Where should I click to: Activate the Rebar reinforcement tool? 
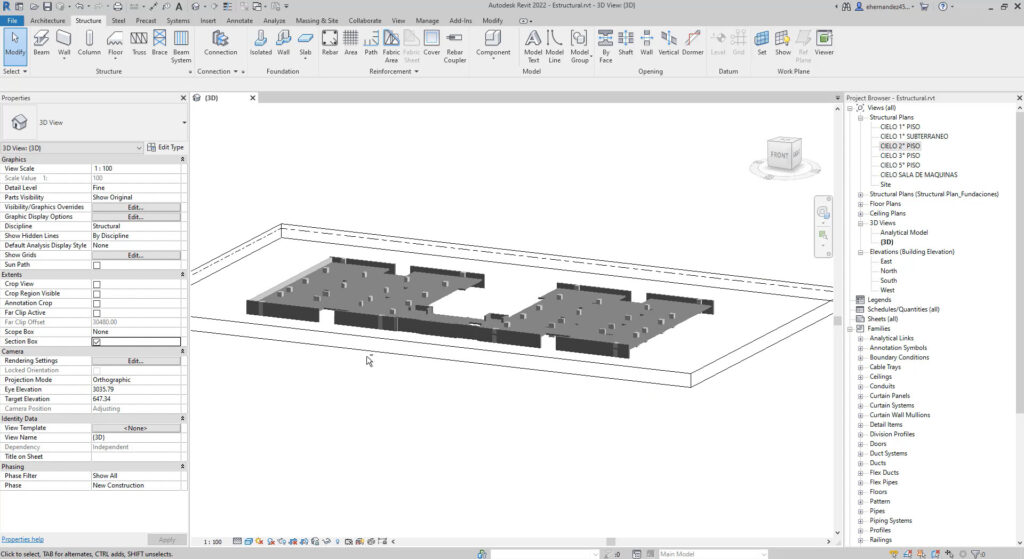330,42
